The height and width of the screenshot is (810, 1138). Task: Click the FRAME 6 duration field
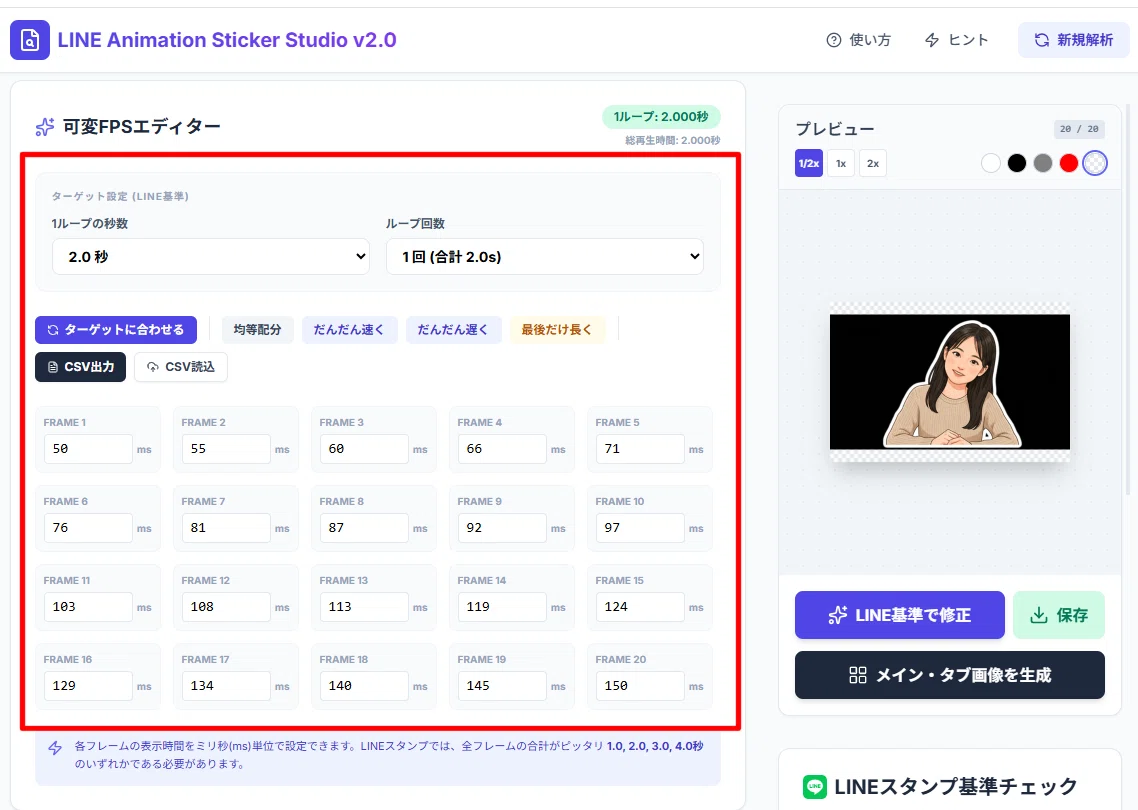(x=88, y=528)
